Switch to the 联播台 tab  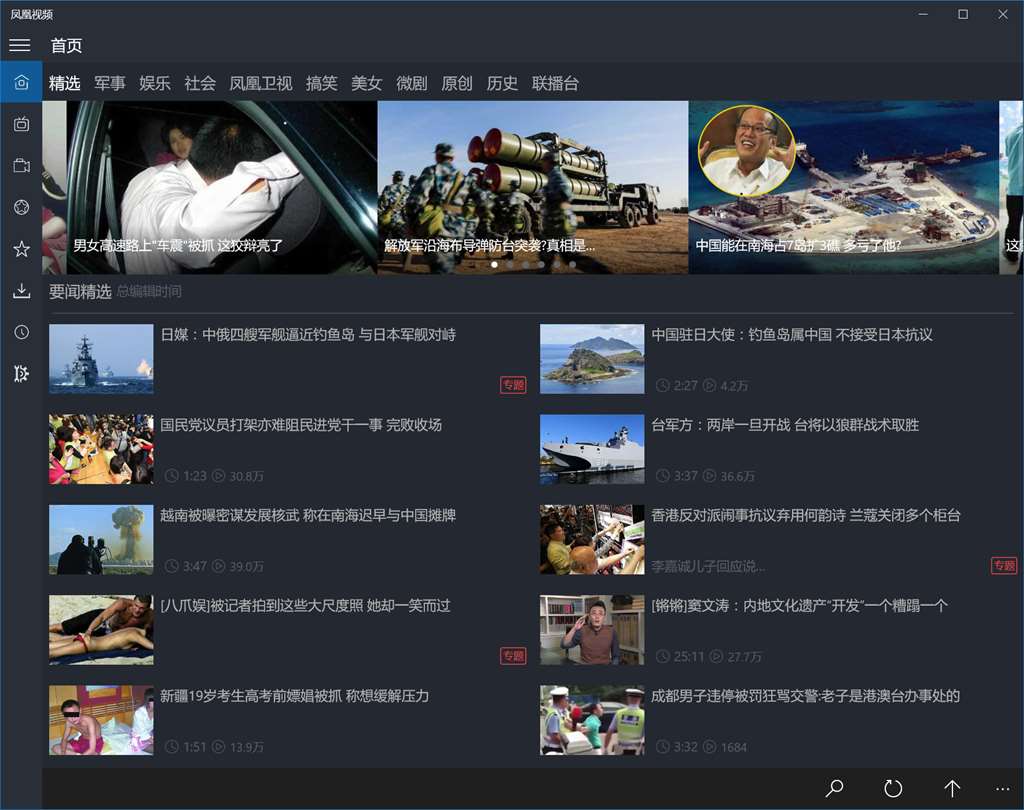pyautogui.click(x=555, y=84)
